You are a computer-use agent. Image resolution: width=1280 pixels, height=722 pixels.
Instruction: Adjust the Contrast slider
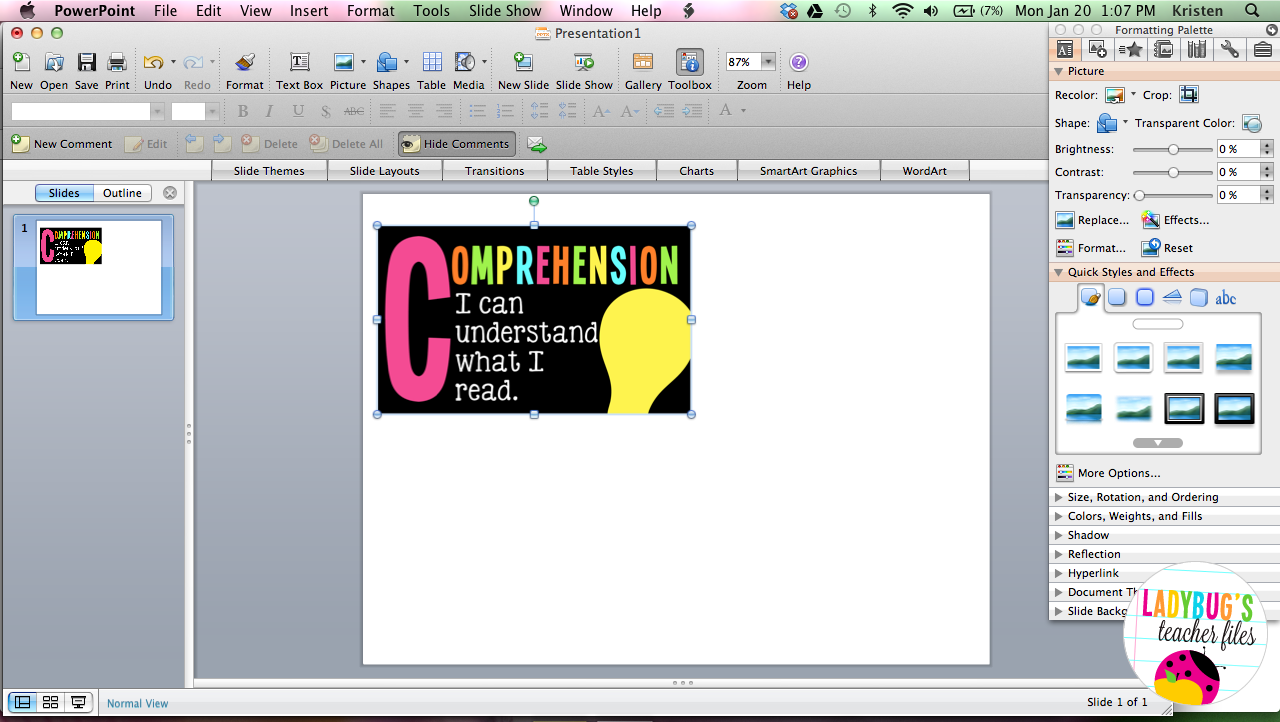tap(1173, 172)
